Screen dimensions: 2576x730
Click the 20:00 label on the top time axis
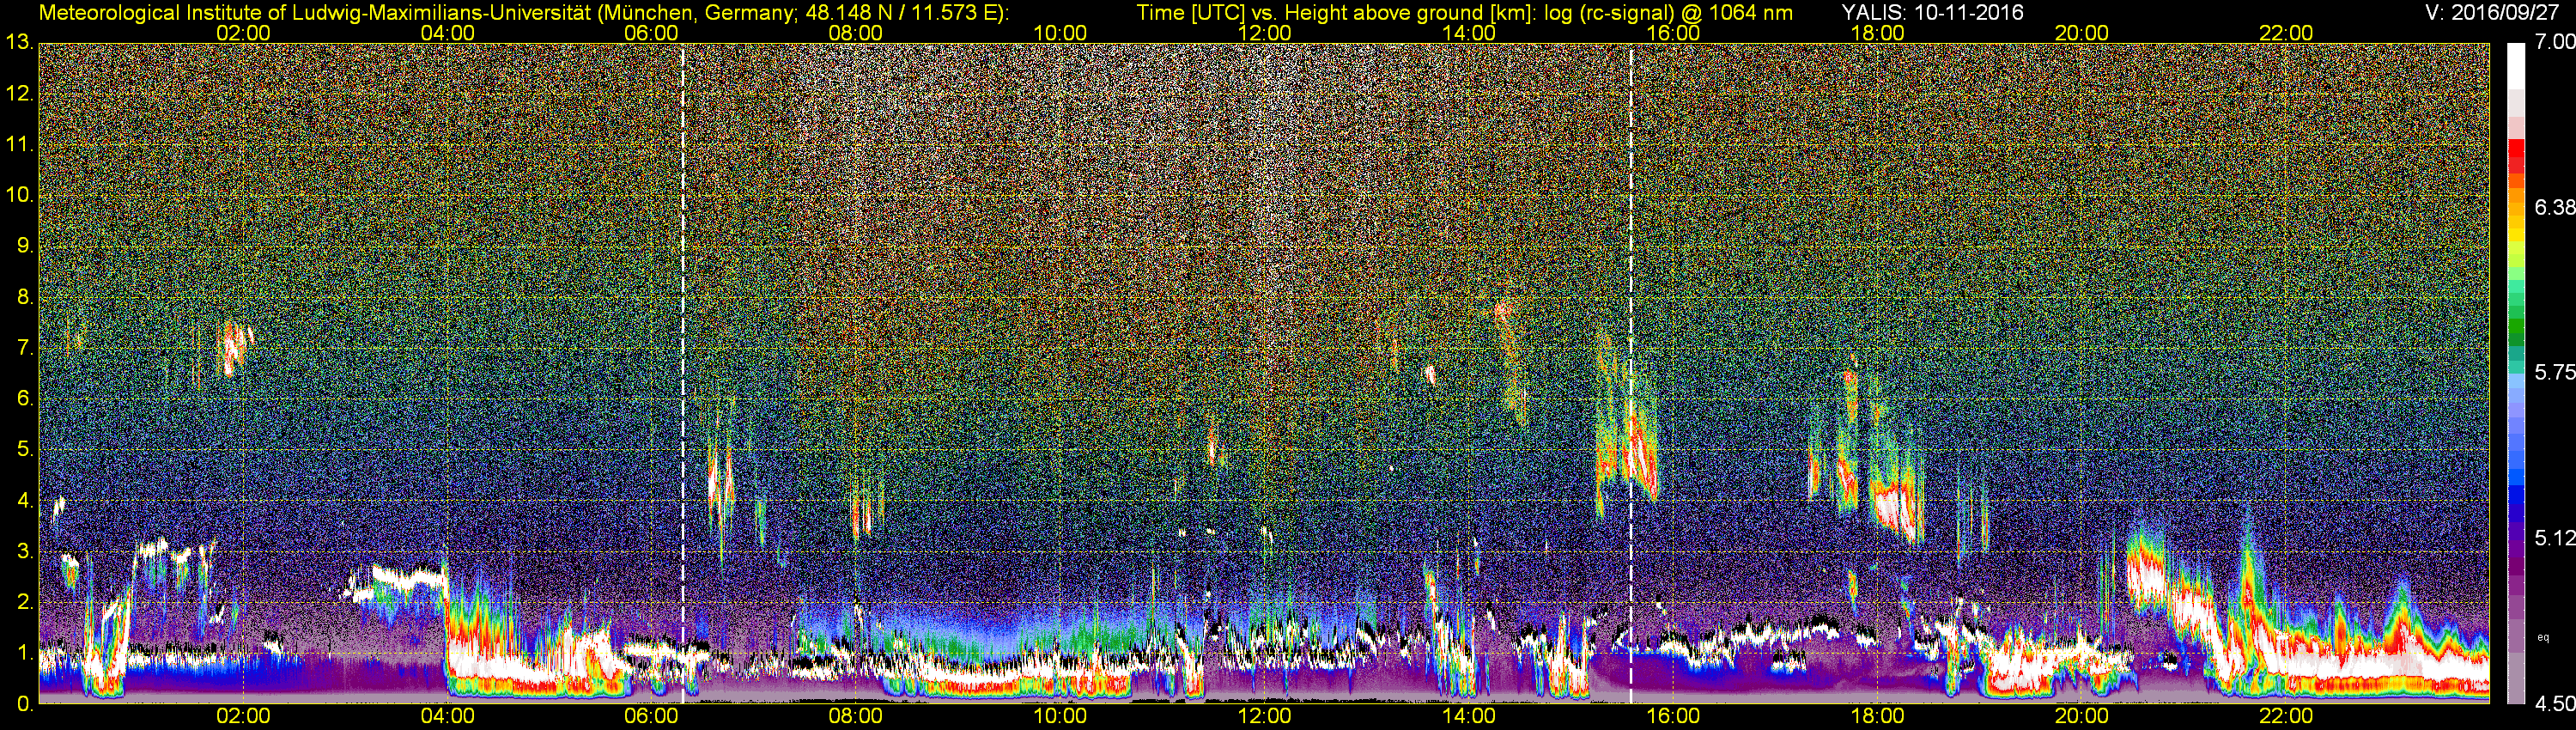(2082, 33)
